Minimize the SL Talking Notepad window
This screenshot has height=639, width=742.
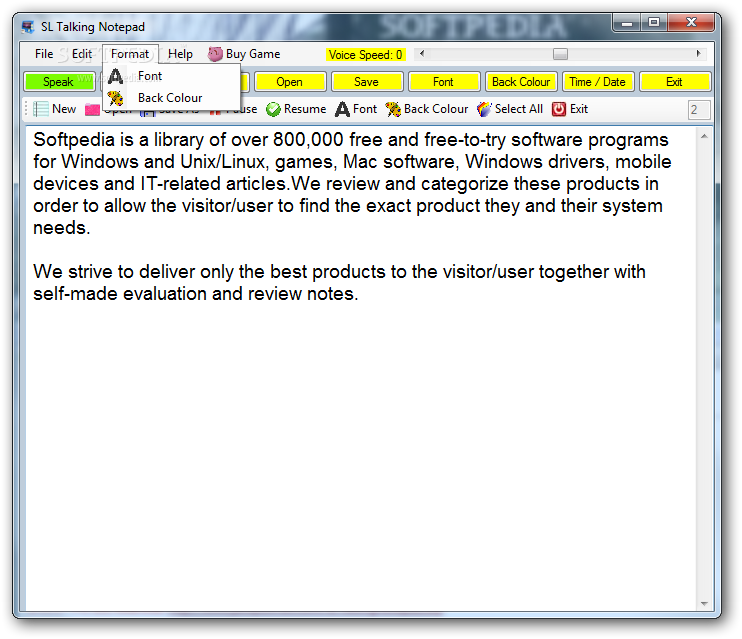(627, 23)
